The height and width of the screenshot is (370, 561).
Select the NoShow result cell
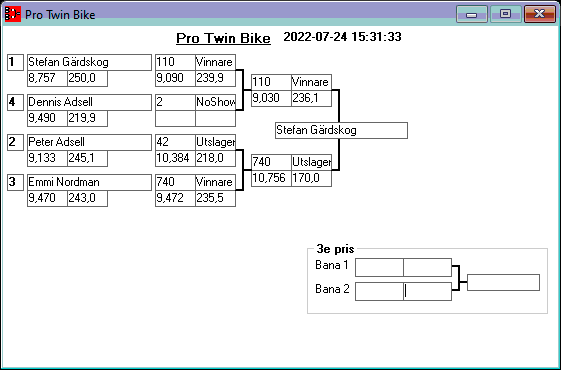click(x=215, y=102)
